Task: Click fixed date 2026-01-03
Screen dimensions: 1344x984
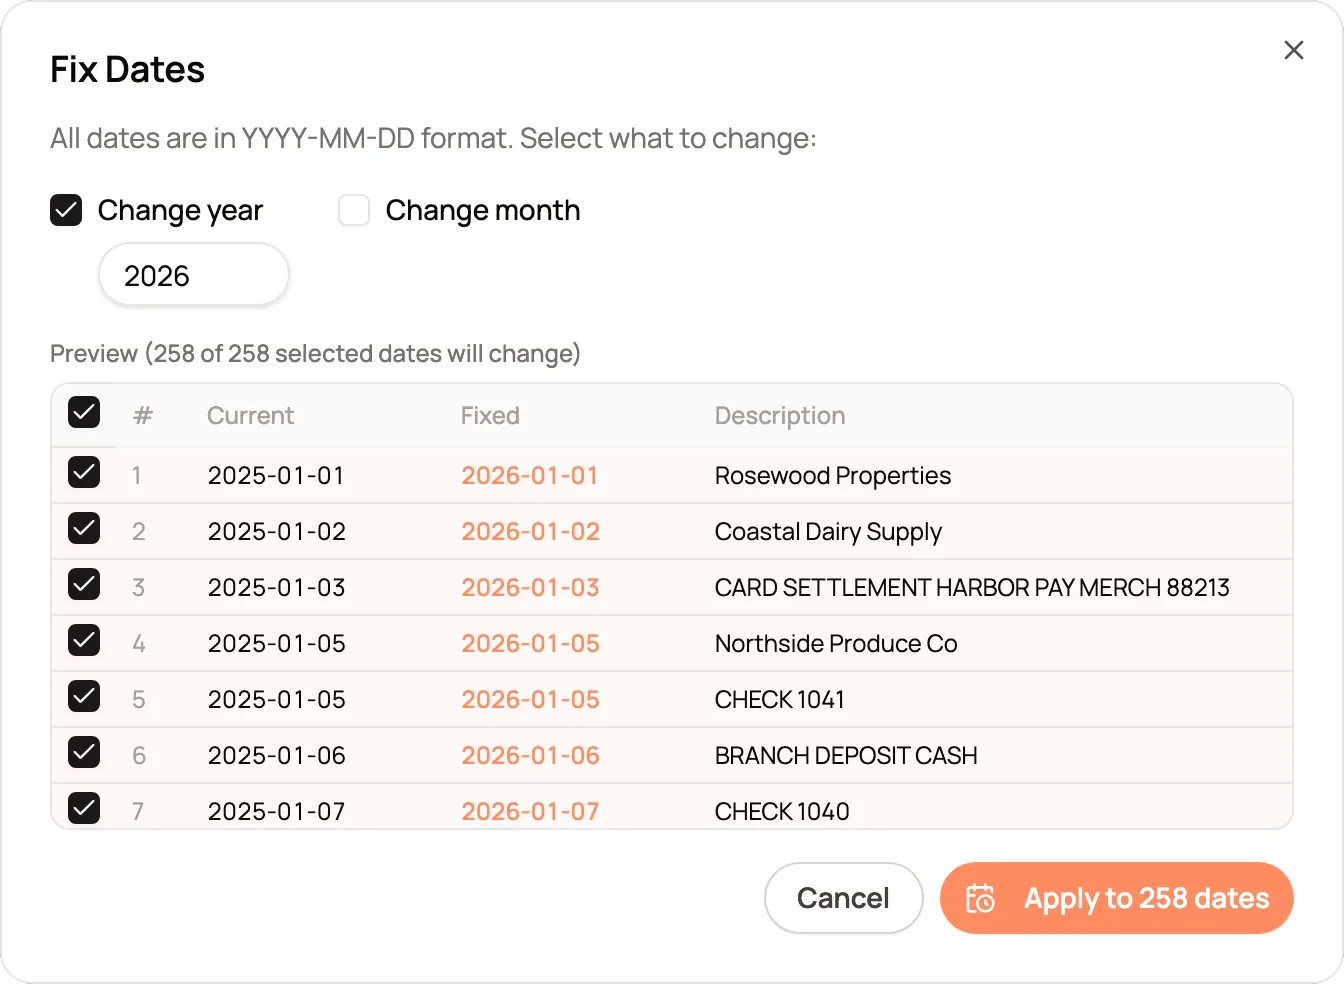Action: coord(530,588)
